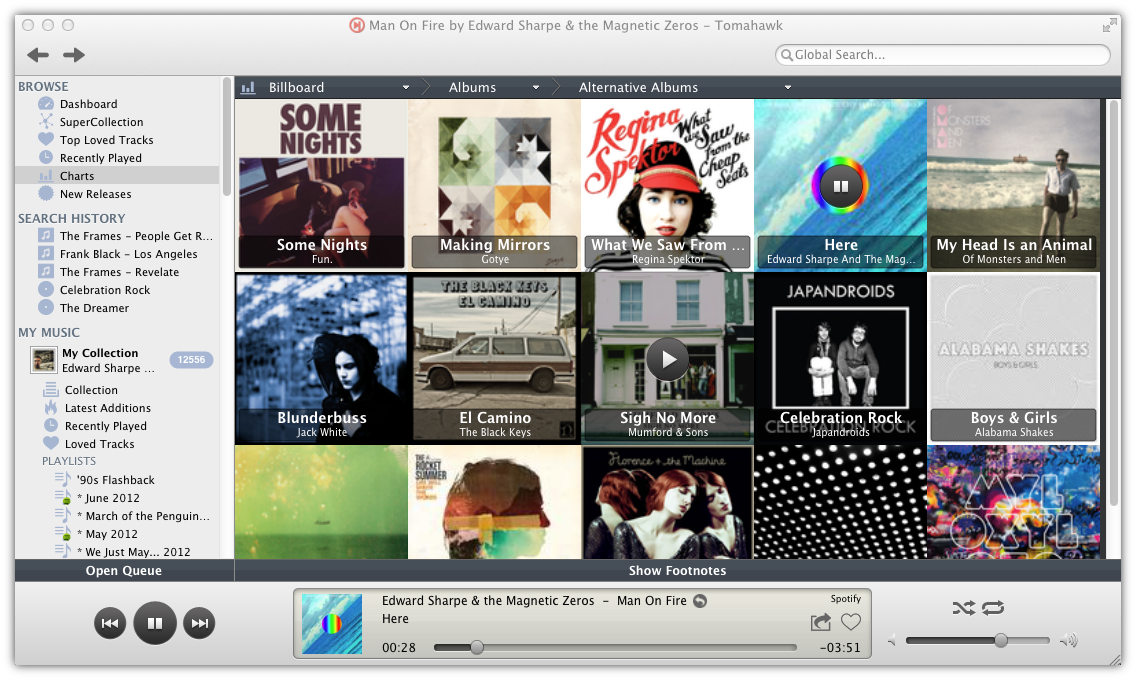
Task: Click the 12556 track count badge
Action: [191, 360]
